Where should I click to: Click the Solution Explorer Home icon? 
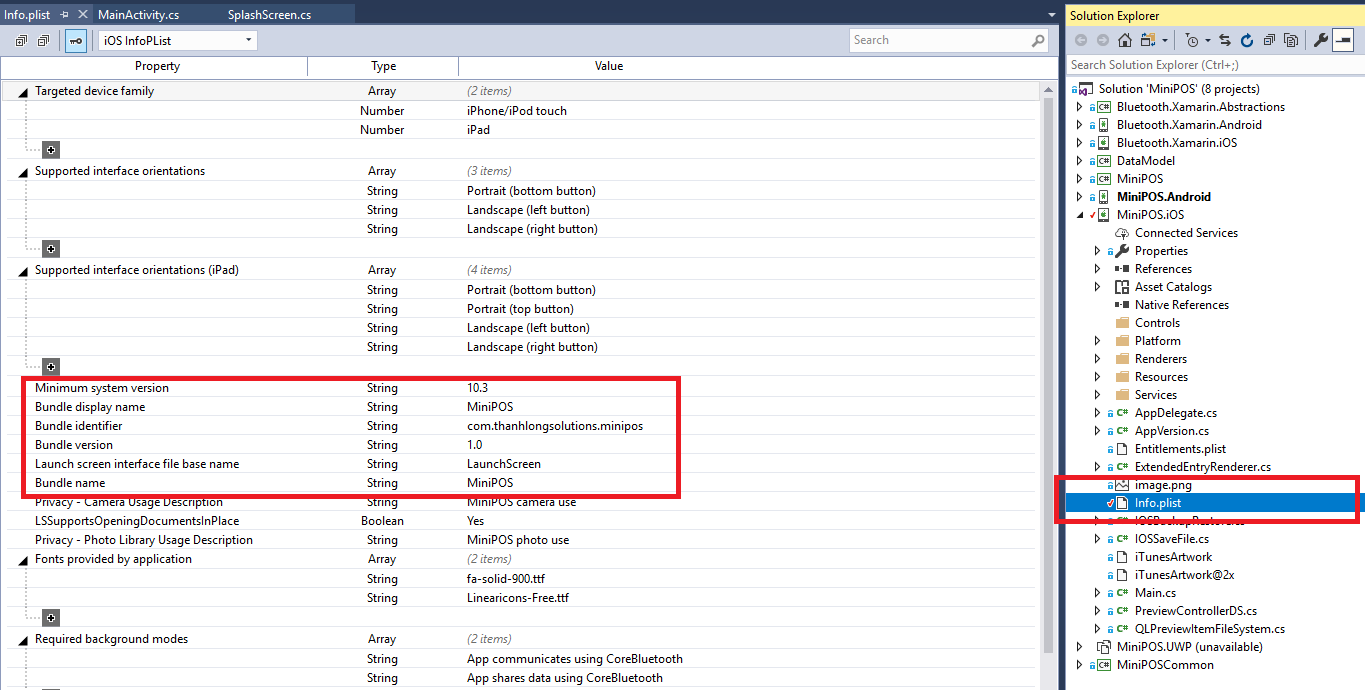coord(1125,40)
